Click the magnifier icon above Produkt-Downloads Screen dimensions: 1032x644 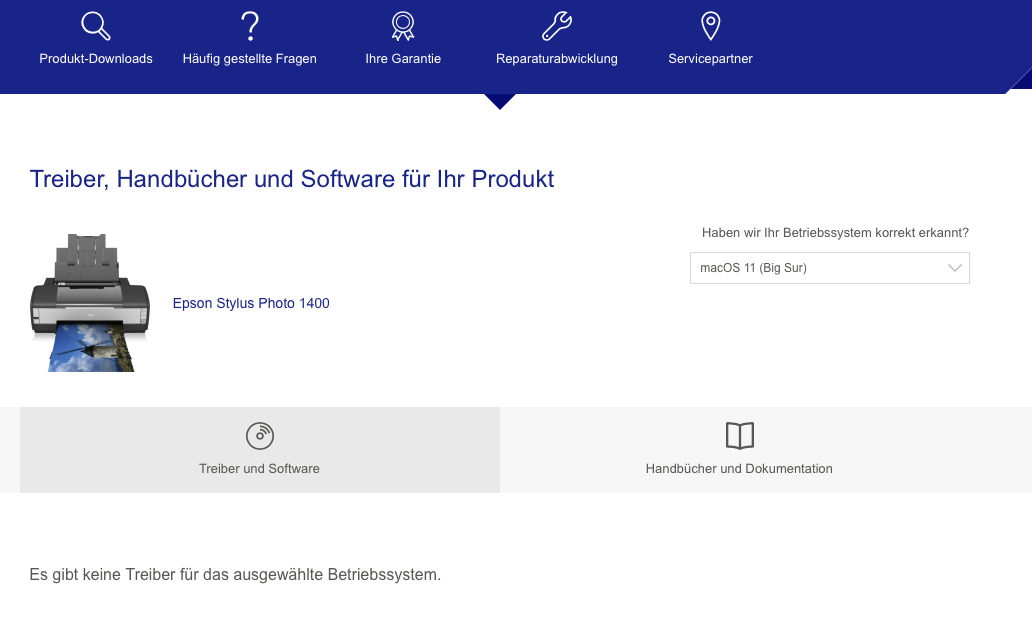coord(95,26)
